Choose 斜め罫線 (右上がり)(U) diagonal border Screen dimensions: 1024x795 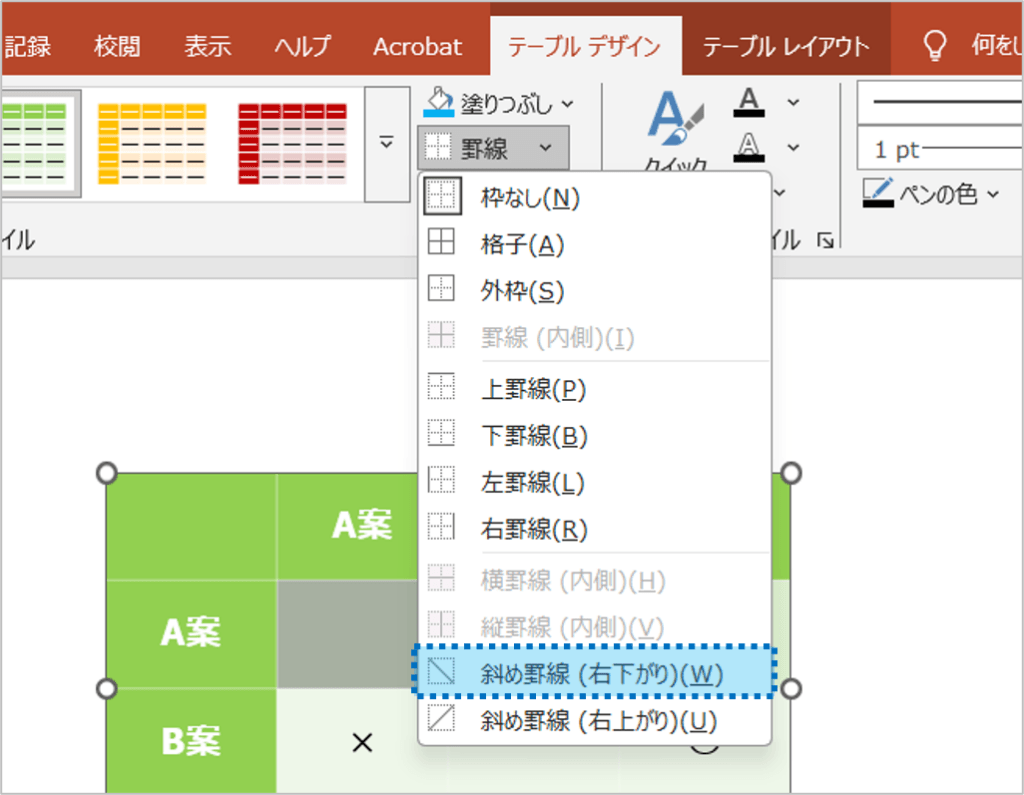pos(595,721)
